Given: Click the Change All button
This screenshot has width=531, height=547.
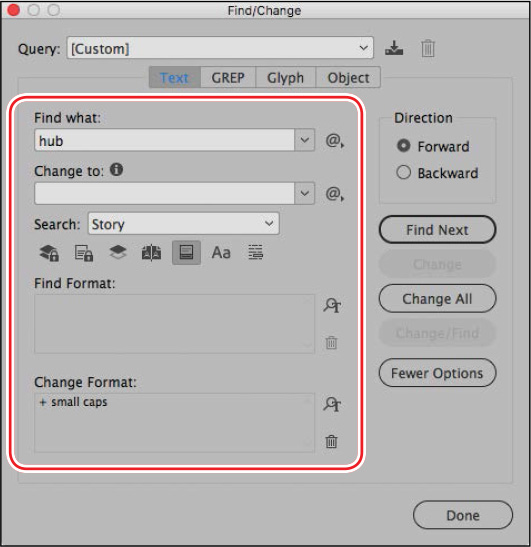Looking at the screenshot, I should click(x=437, y=299).
